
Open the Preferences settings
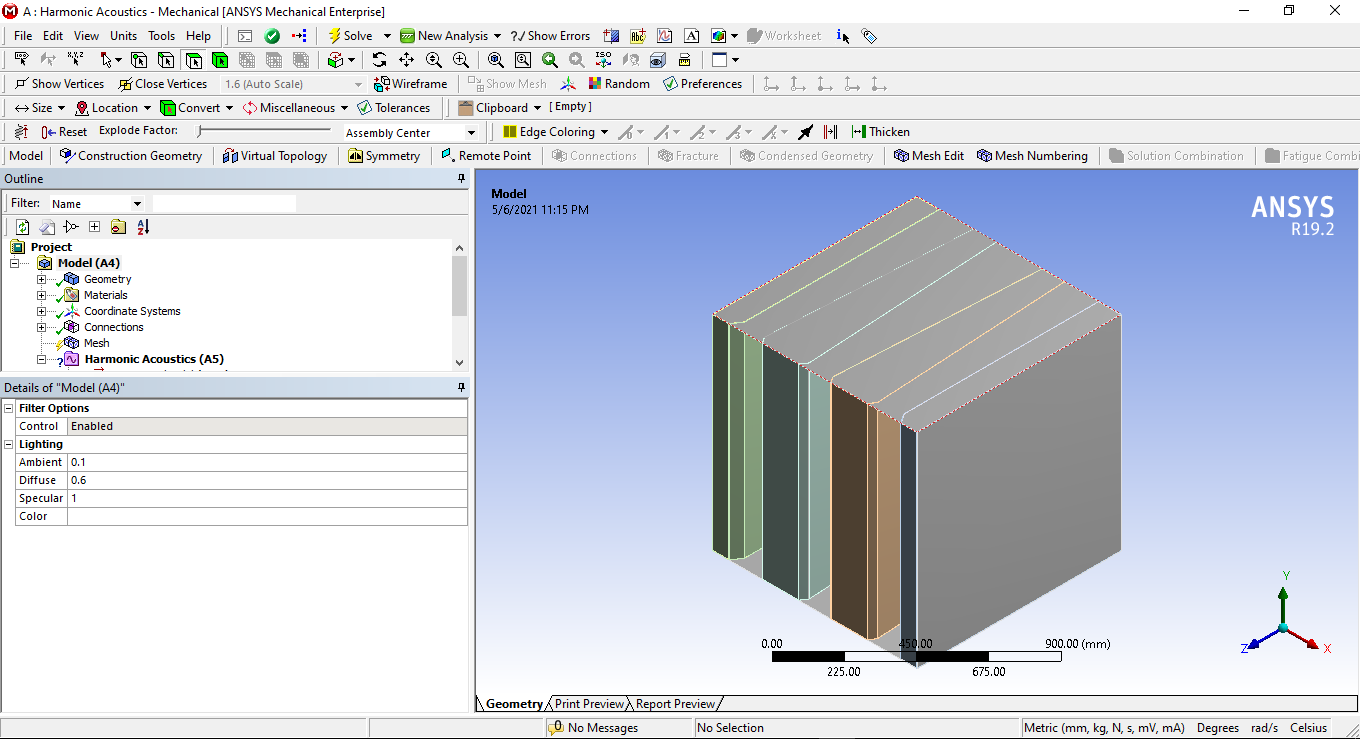tap(703, 84)
